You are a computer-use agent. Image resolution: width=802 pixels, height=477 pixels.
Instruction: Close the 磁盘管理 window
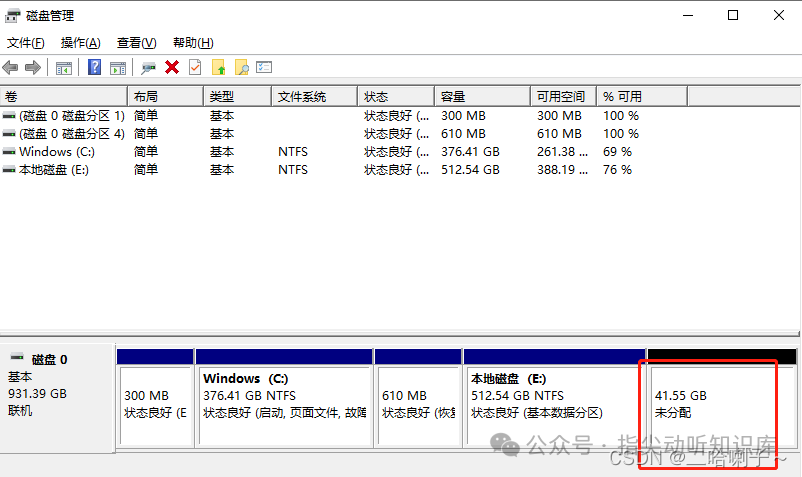point(778,15)
